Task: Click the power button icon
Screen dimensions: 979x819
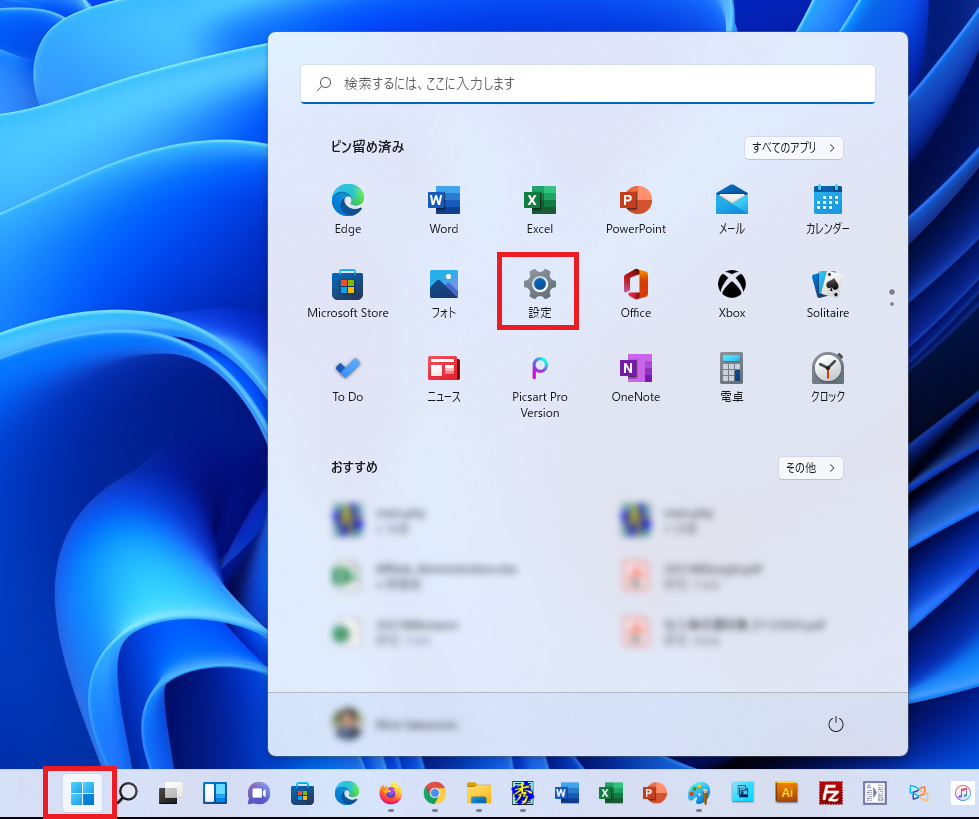Action: click(x=835, y=724)
